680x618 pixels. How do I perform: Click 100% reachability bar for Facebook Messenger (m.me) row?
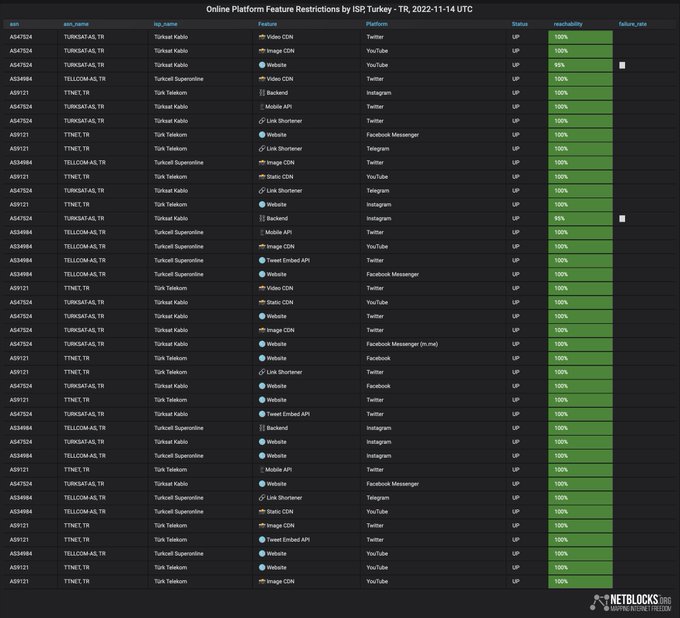580,344
